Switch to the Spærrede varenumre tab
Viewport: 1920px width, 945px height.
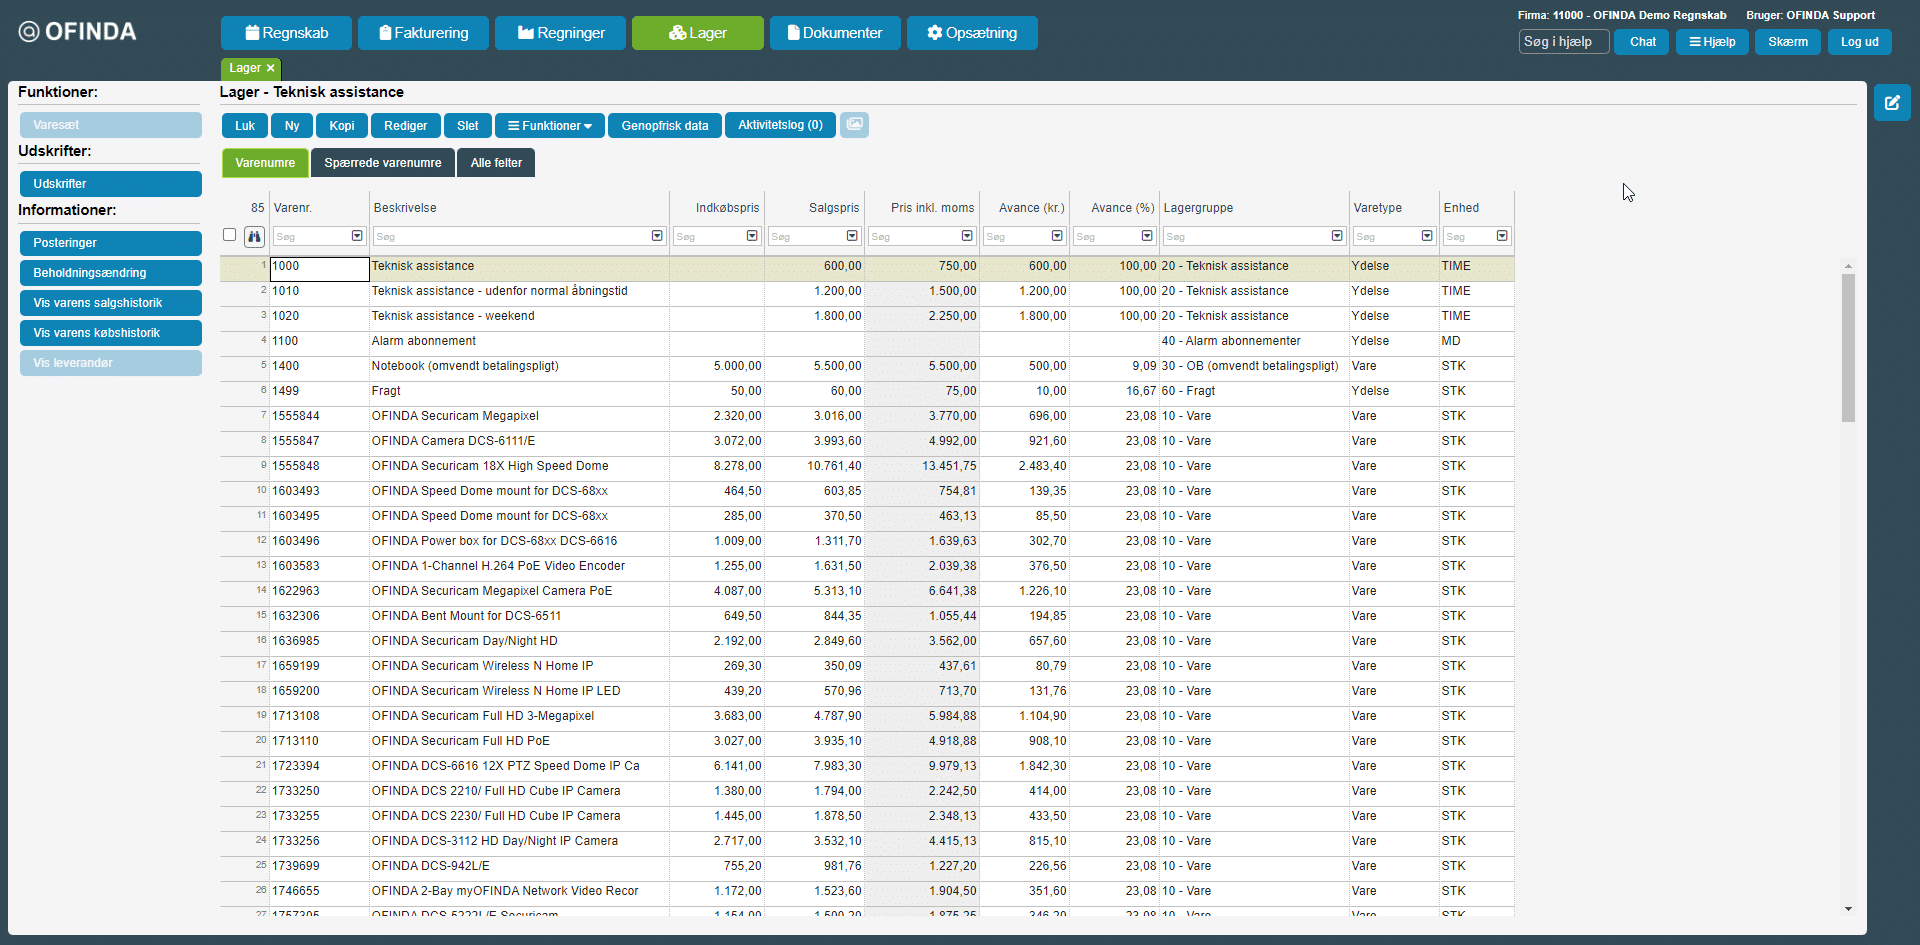382,163
